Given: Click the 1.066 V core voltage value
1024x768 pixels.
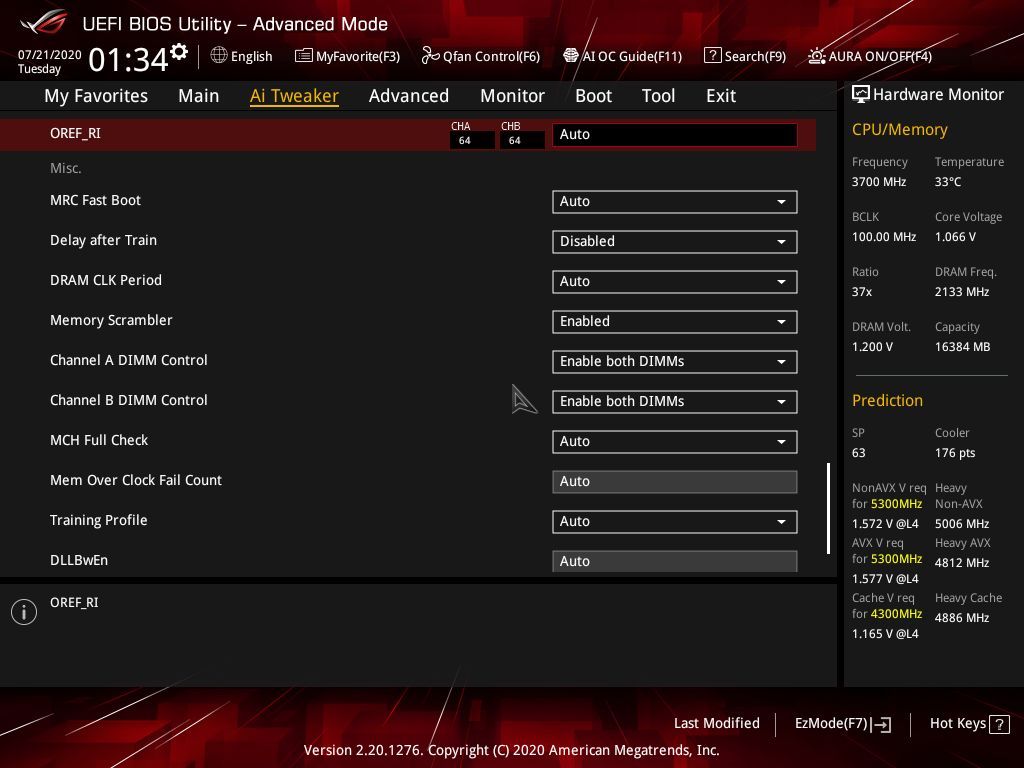Looking at the screenshot, I should 955,237.
